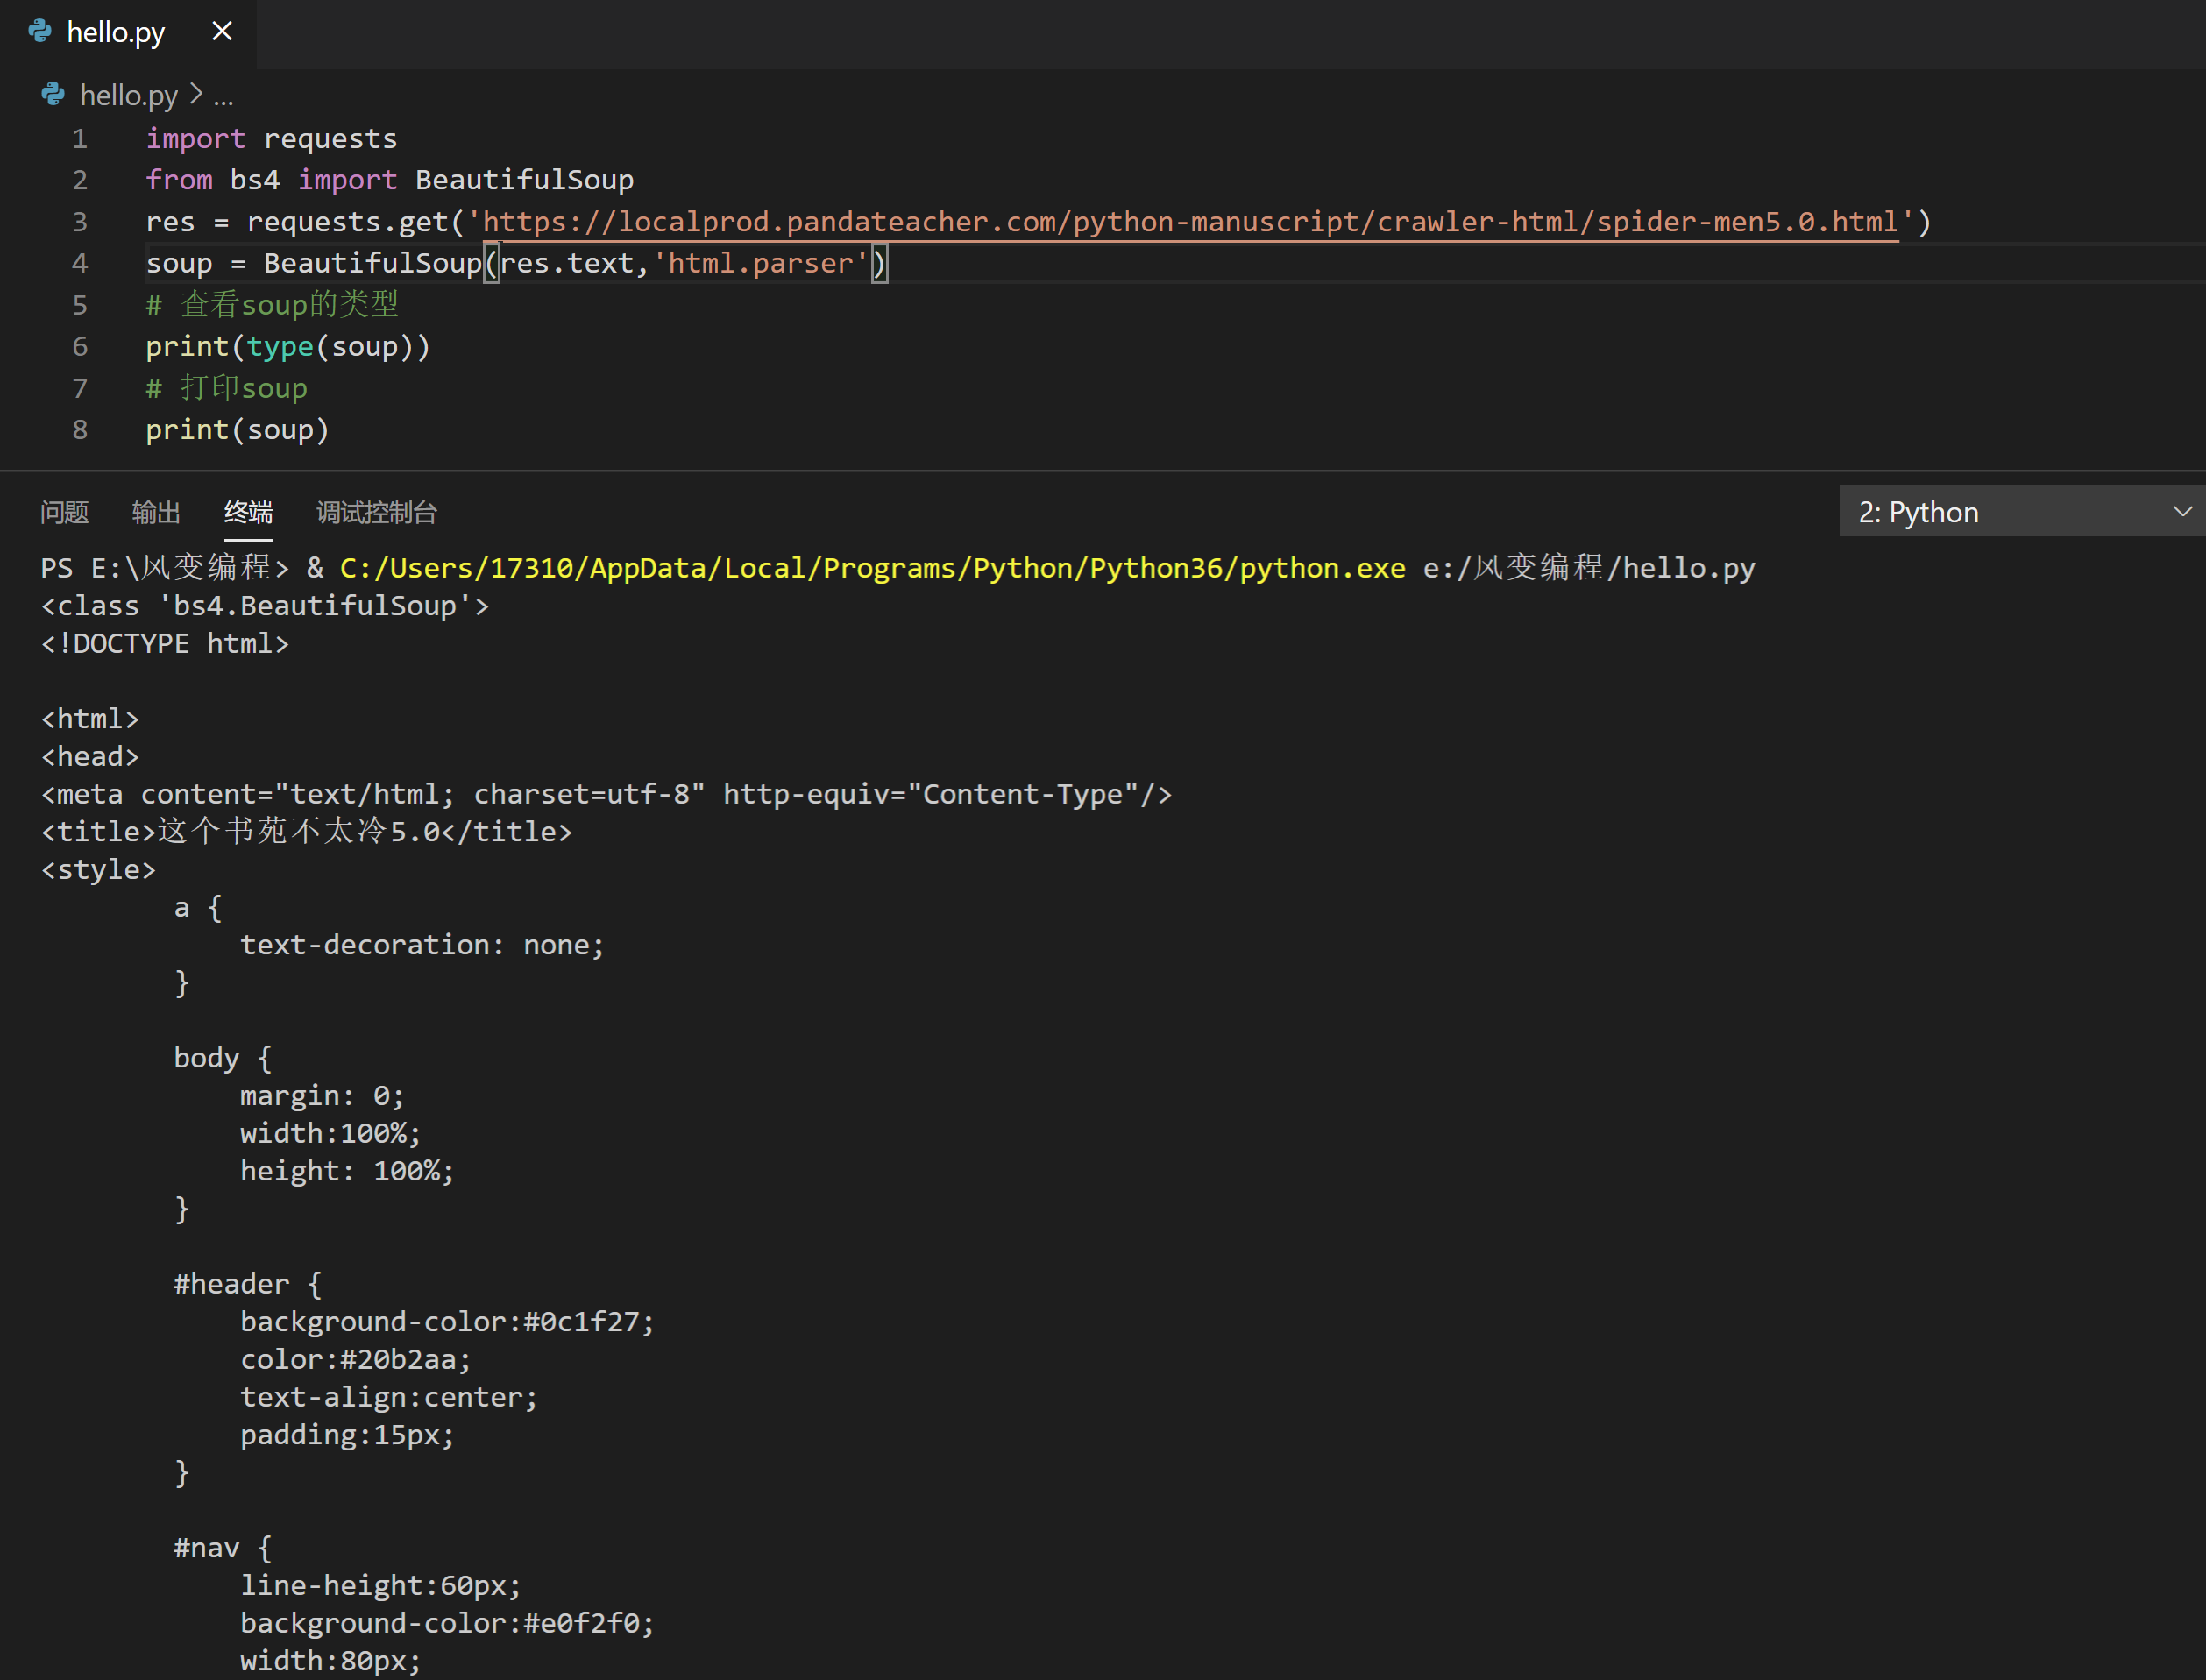Click terminal output '<!DOCTYPE html>'
2206x1680 pixels.
165,643
